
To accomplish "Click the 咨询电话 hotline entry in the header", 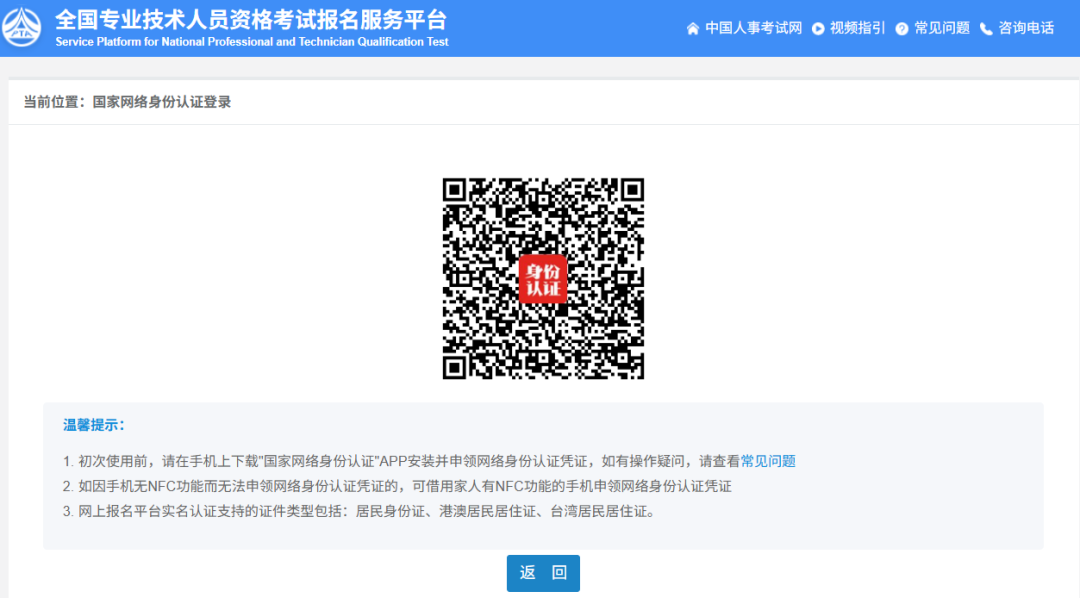I will pyautogui.click(x=1022, y=28).
